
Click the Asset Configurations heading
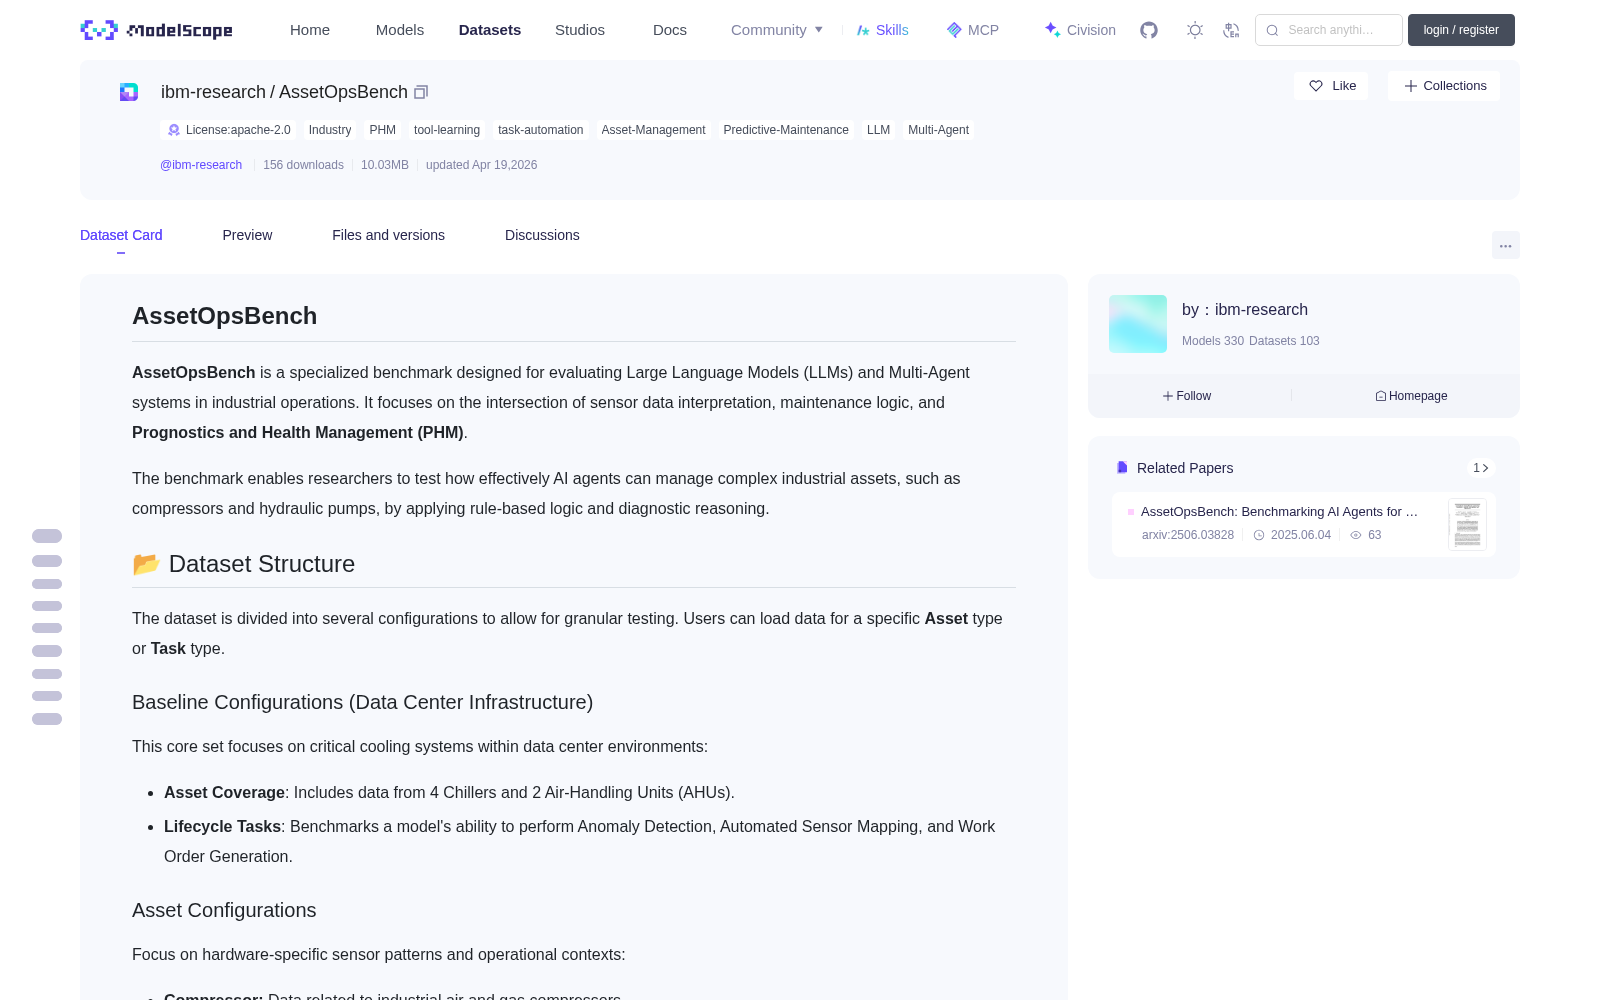(x=224, y=910)
